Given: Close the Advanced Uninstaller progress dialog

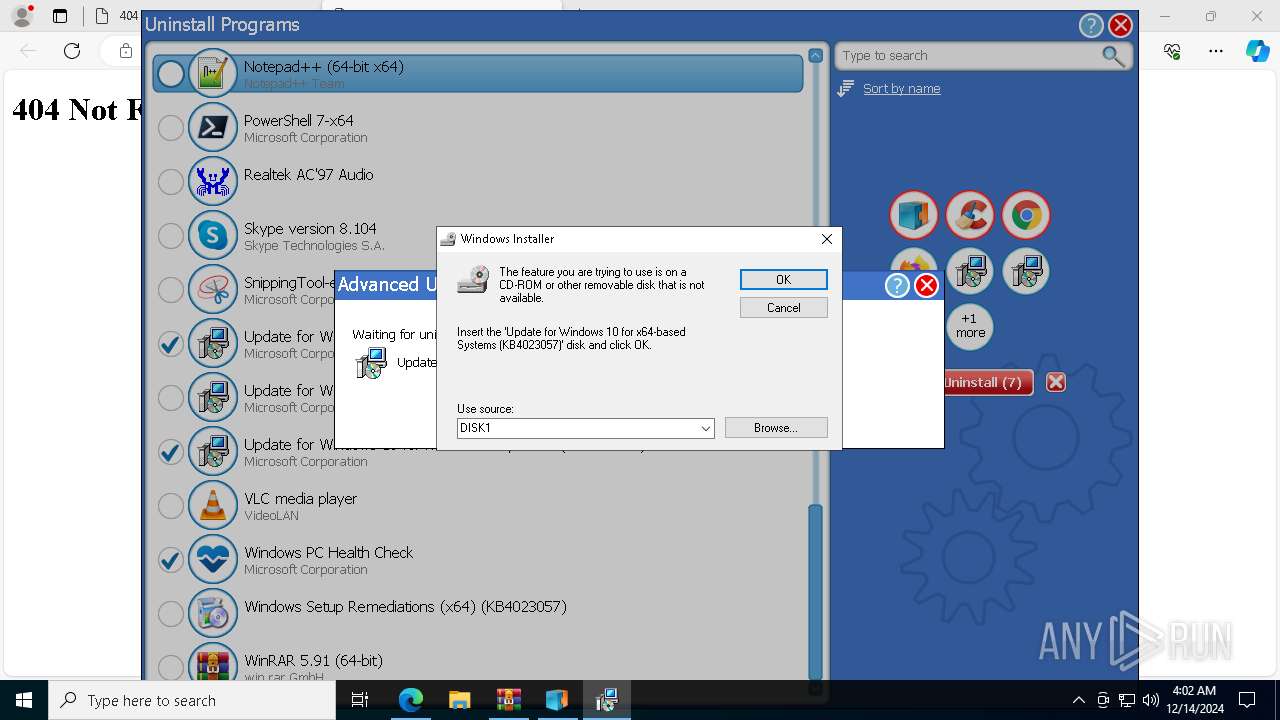Looking at the screenshot, I should tap(927, 286).
